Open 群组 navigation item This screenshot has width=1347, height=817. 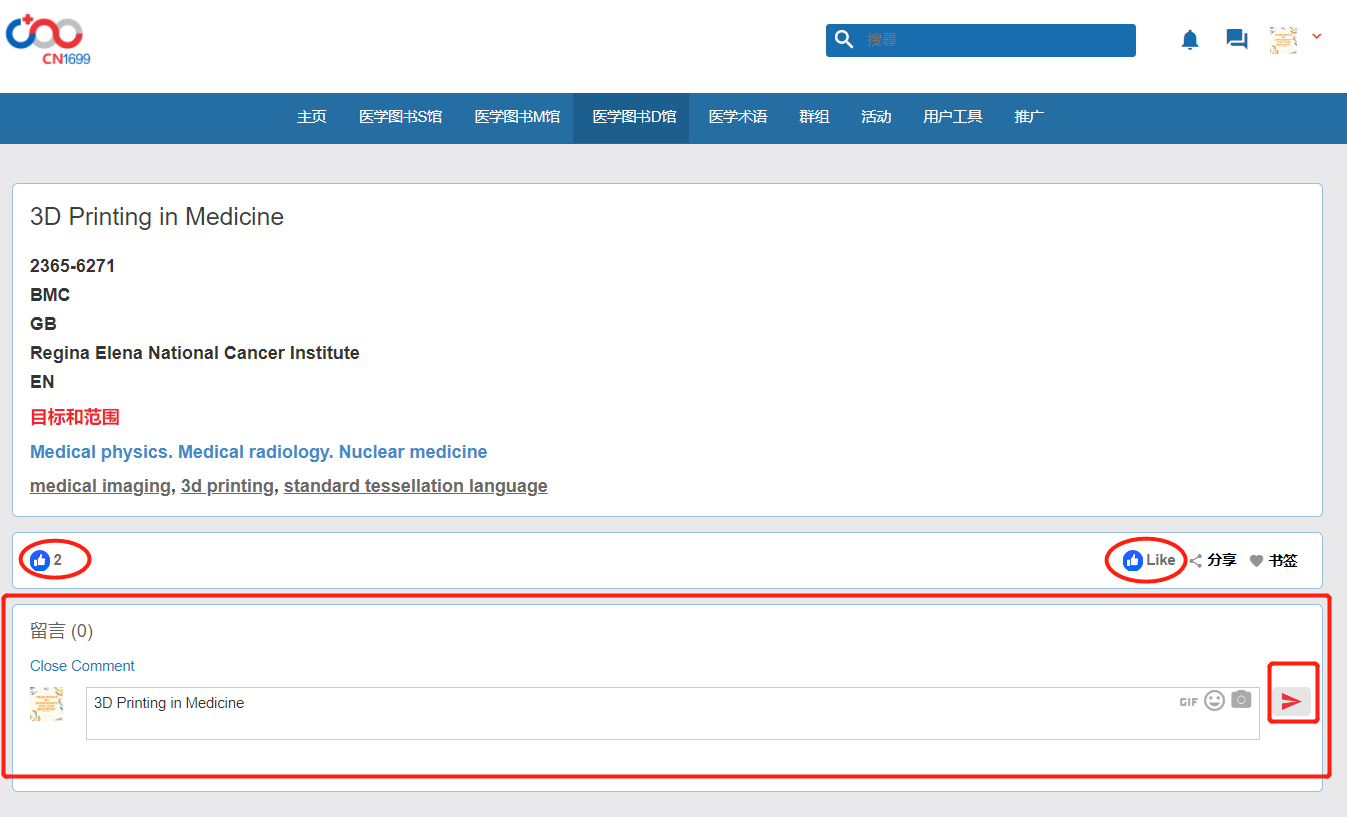814,117
